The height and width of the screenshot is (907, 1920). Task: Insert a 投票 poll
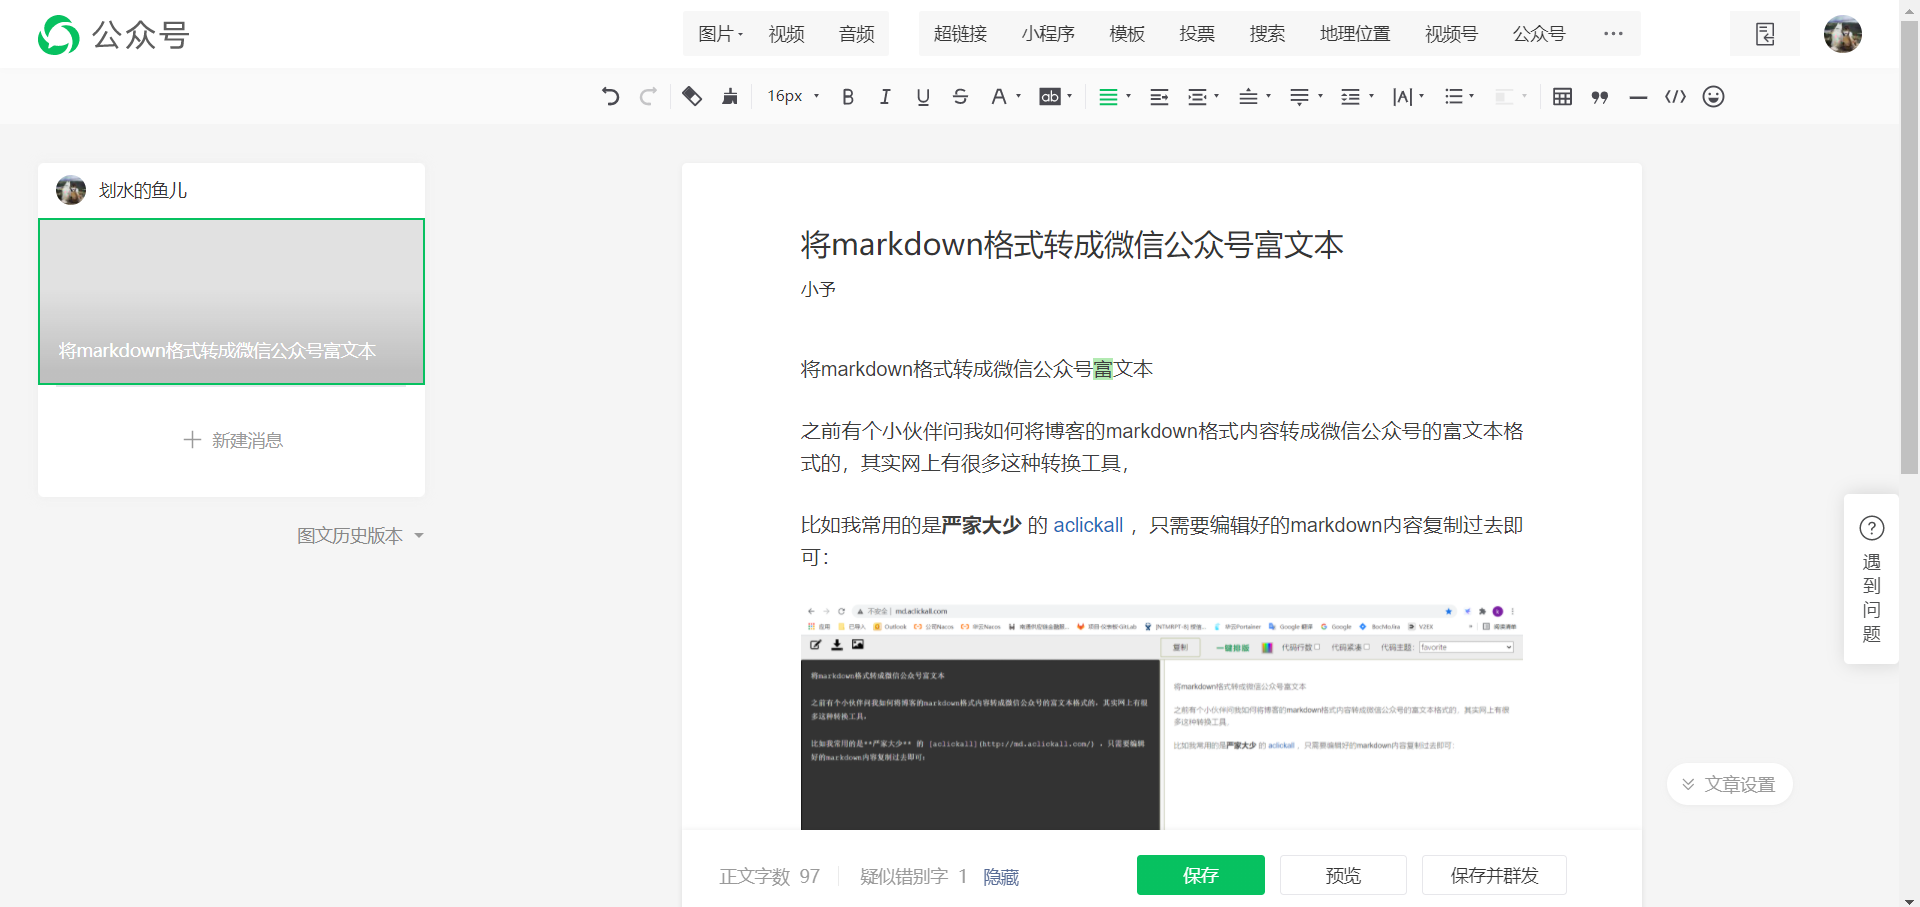click(x=1197, y=34)
